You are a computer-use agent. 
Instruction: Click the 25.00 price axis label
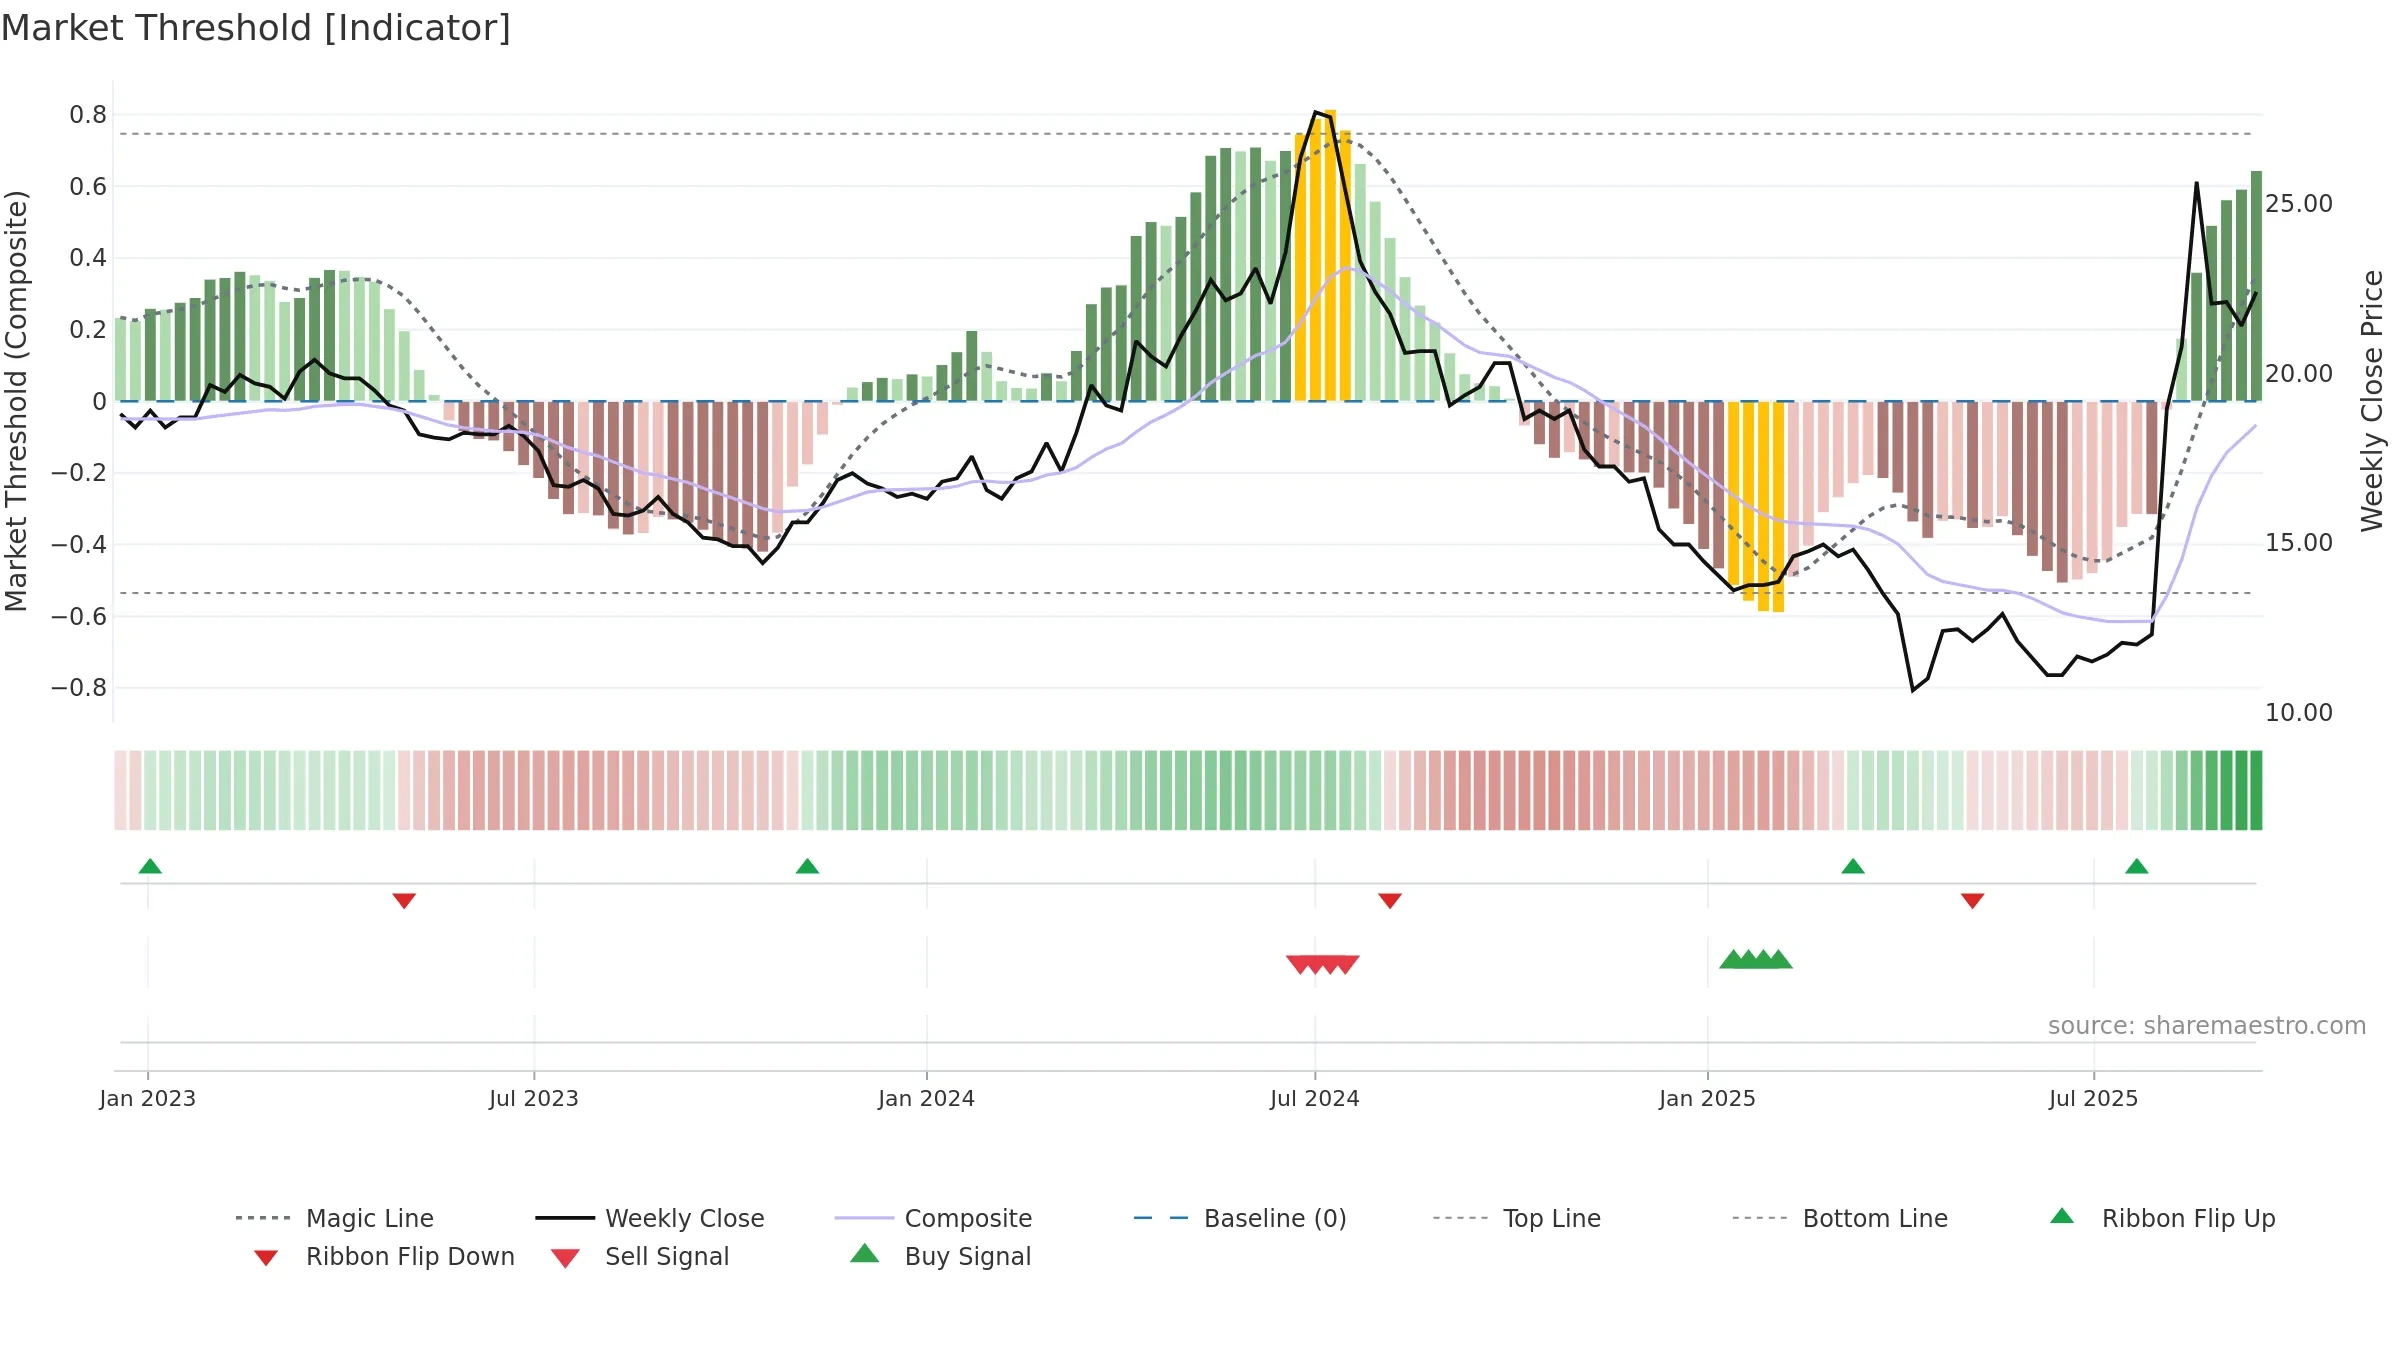click(x=2299, y=204)
